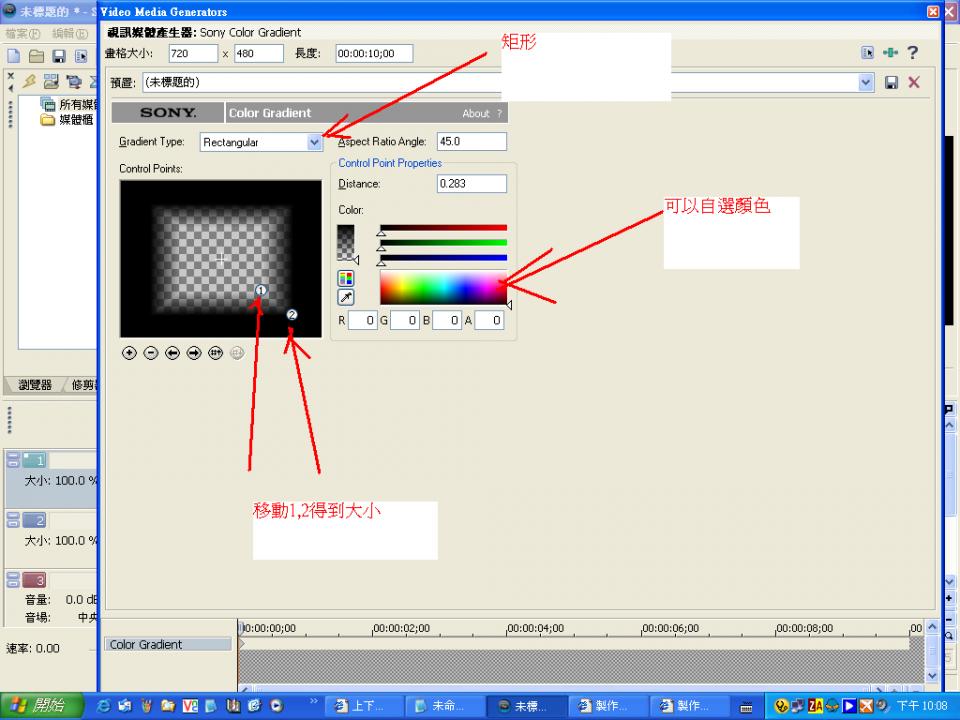This screenshot has width=960, height=720.
Task: Click the Color Gradient keyframe track label
Action: 167,644
